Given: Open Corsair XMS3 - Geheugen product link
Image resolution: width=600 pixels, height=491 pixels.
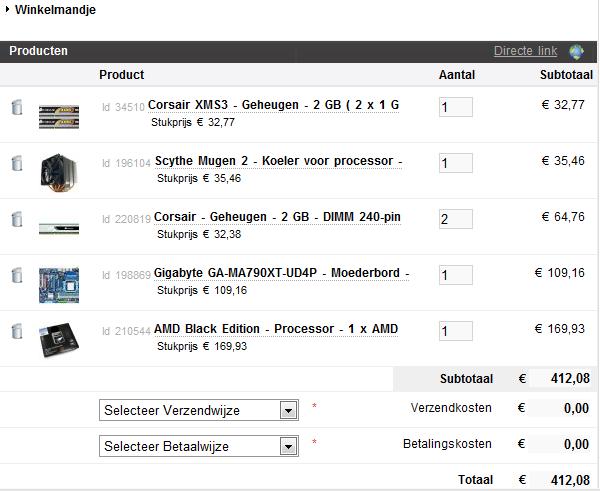Looking at the screenshot, I should coord(273,105).
